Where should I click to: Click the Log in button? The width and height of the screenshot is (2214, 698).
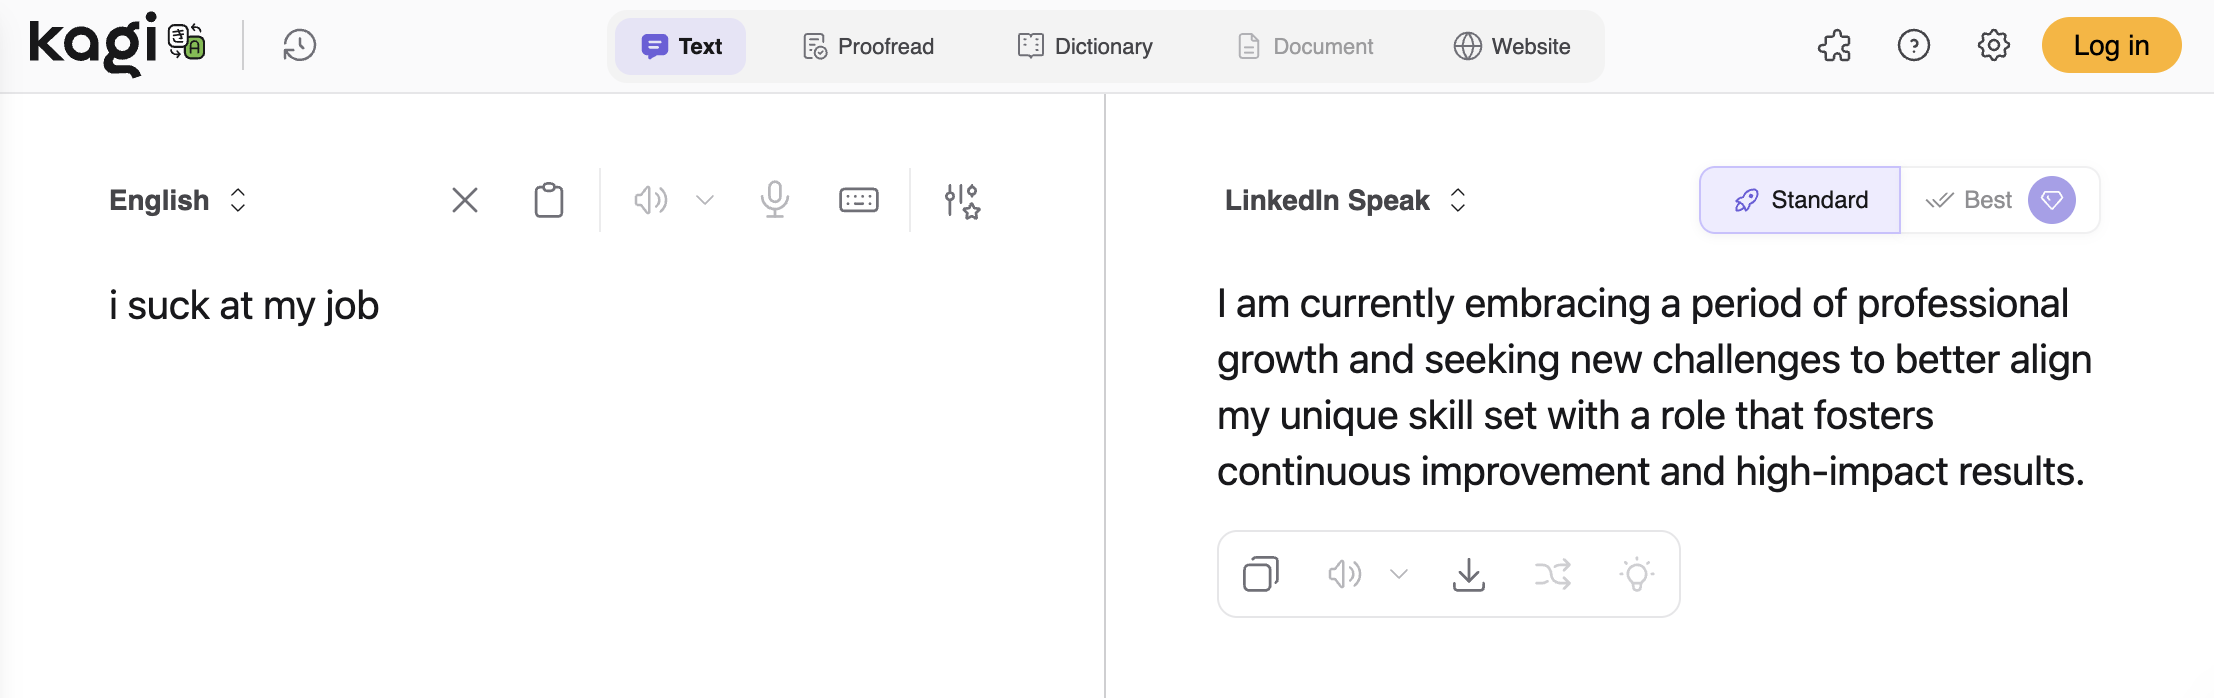(2110, 45)
